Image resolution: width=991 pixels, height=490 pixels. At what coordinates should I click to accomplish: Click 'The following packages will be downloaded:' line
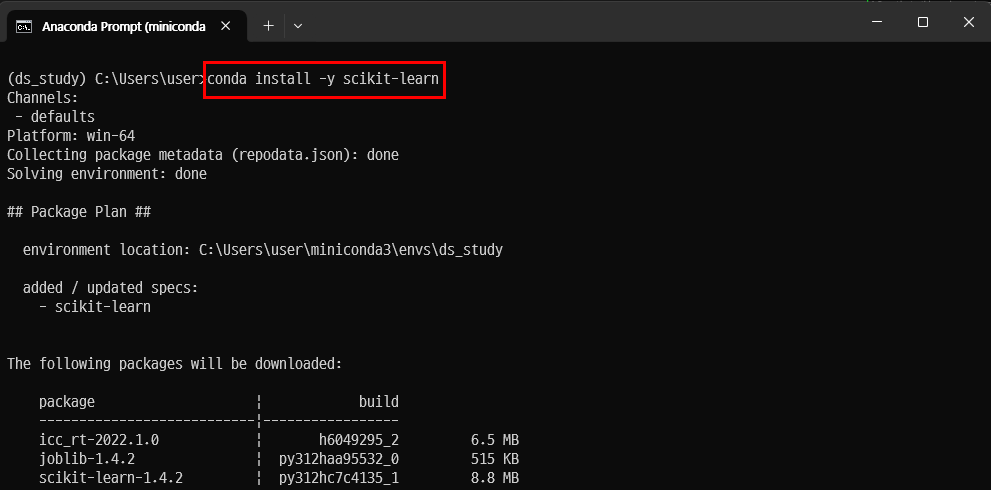point(174,364)
